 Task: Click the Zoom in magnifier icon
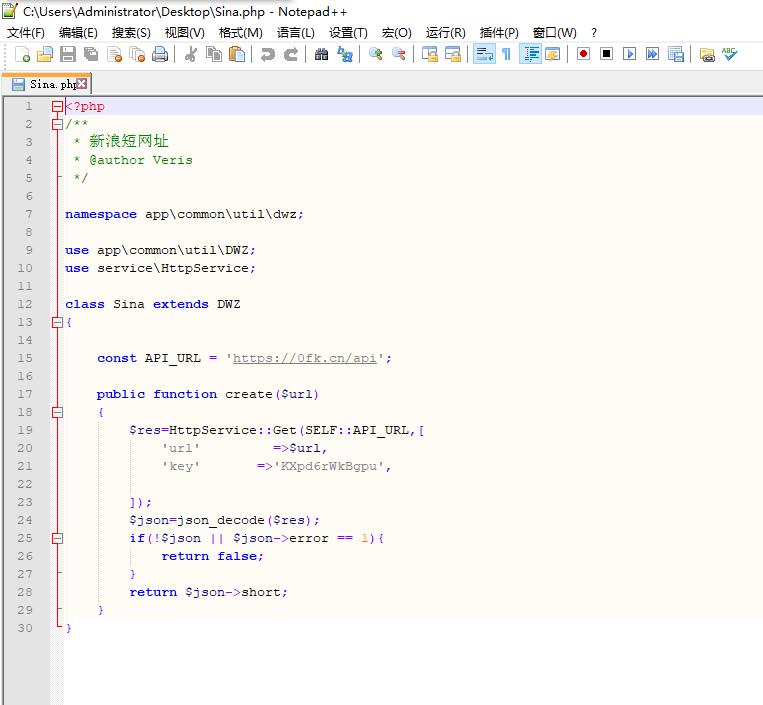pyautogui.click(x=376, y=54)
